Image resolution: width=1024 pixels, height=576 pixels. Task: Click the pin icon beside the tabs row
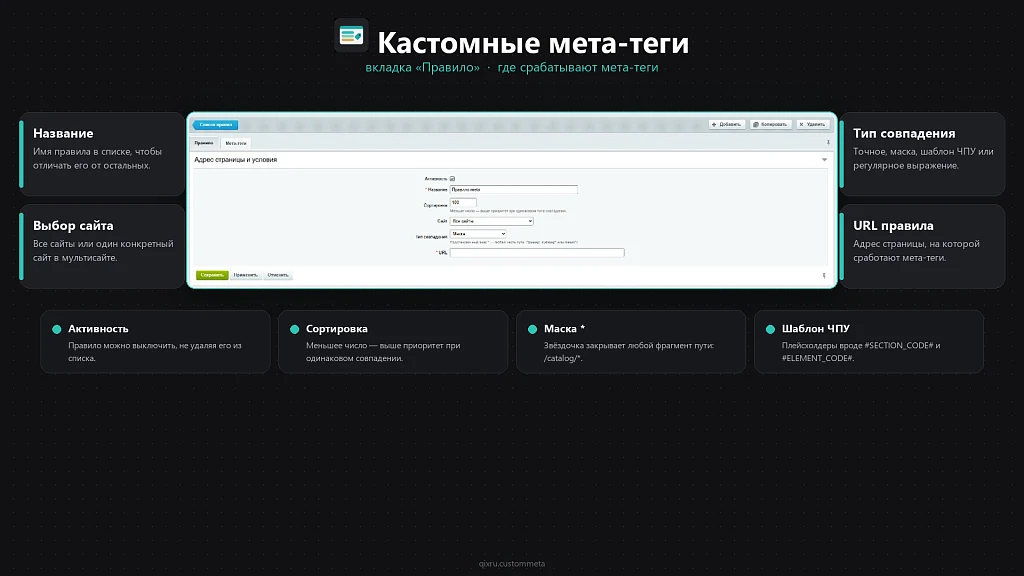coord(828,142)
